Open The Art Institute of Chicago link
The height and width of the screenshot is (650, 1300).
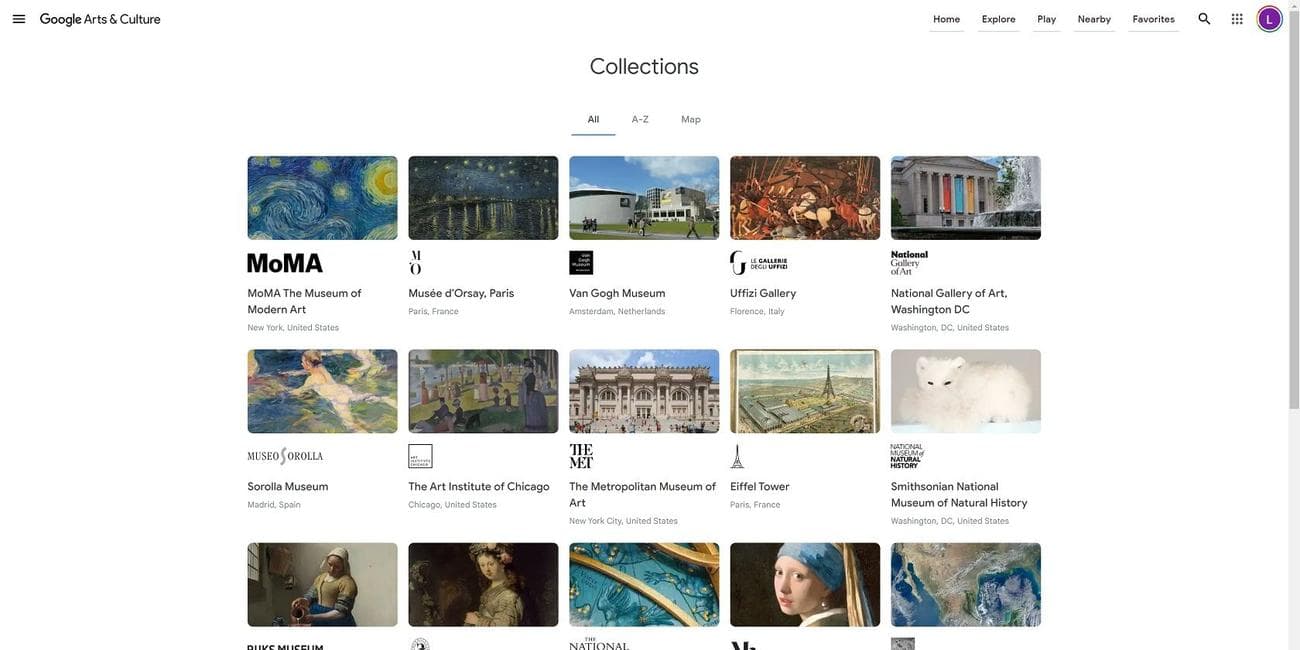pos(478,487)
